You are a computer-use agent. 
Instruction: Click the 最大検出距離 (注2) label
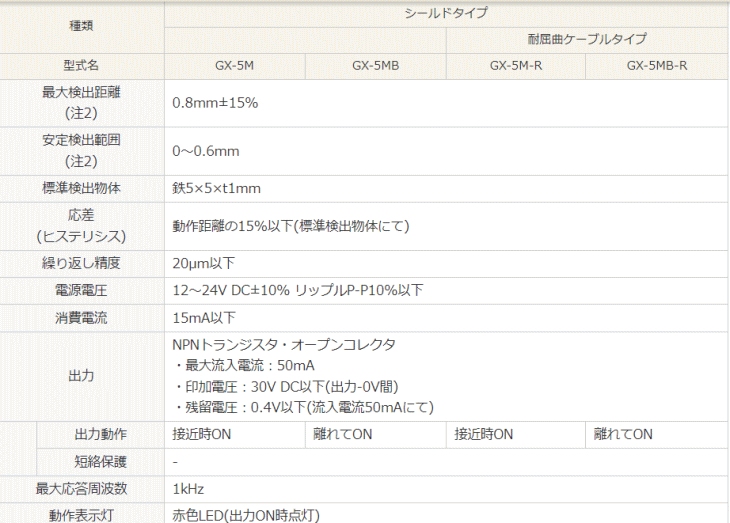81,102
